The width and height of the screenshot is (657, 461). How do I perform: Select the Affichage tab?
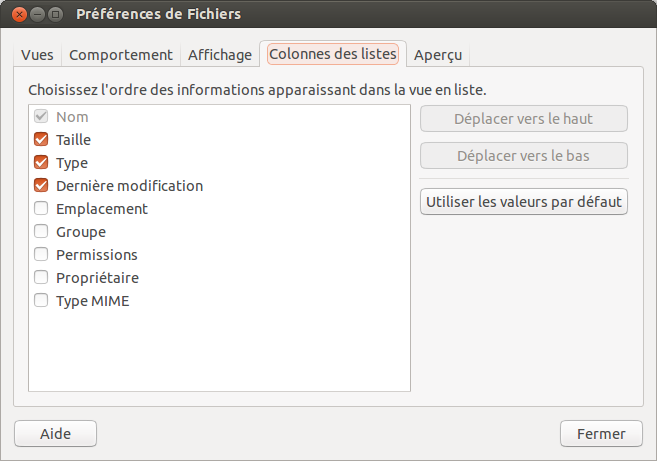tap(220, 55)
